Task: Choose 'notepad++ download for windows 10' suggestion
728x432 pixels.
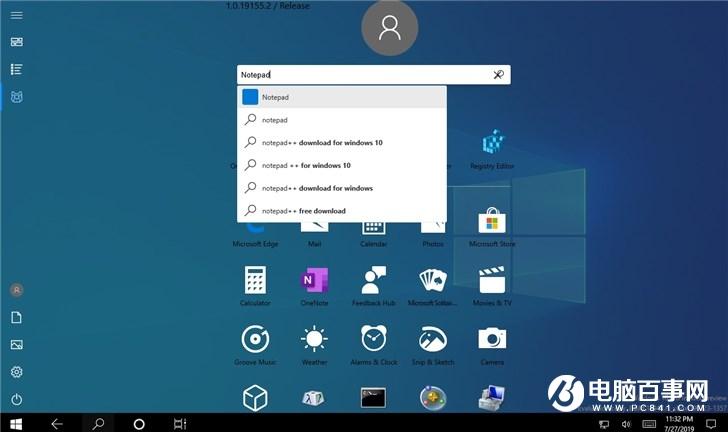Action: [x=342, y=143]
